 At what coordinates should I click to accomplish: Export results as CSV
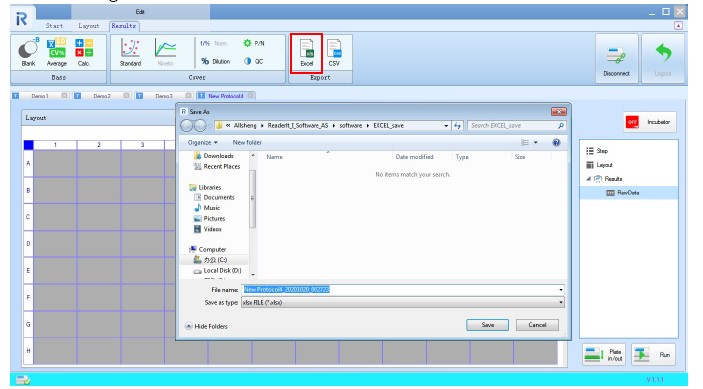point(334,53)
